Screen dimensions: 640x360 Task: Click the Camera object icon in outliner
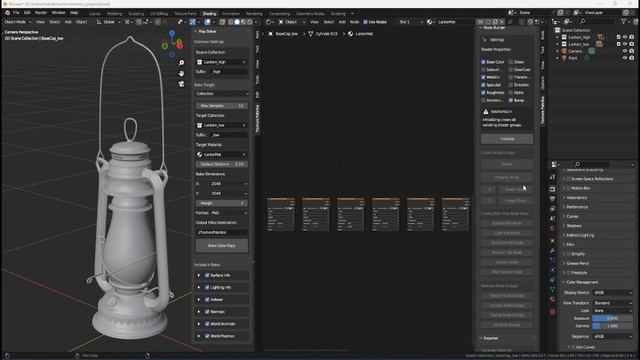564,51
